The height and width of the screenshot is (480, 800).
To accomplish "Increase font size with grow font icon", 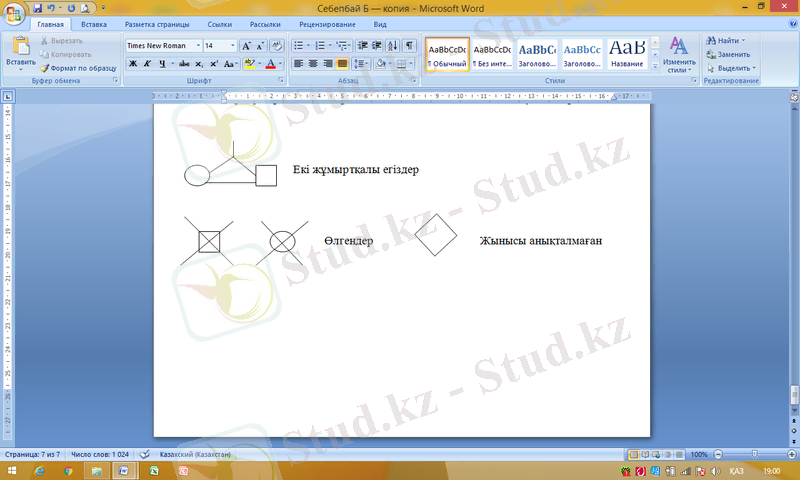I will pos(247,46).
